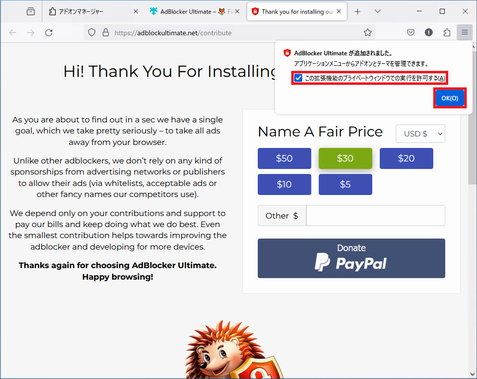This screenshot has width=477, height=379.
Task: Open the extensions puzzle piece icon
Action: point(447,32)
